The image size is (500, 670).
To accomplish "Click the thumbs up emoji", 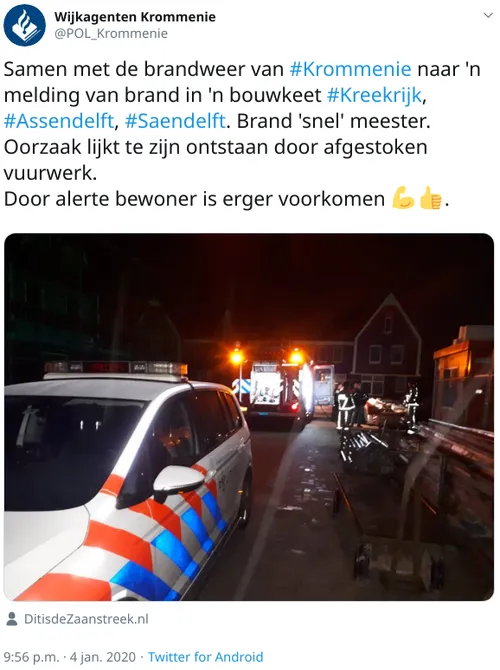I will (430, 198).
